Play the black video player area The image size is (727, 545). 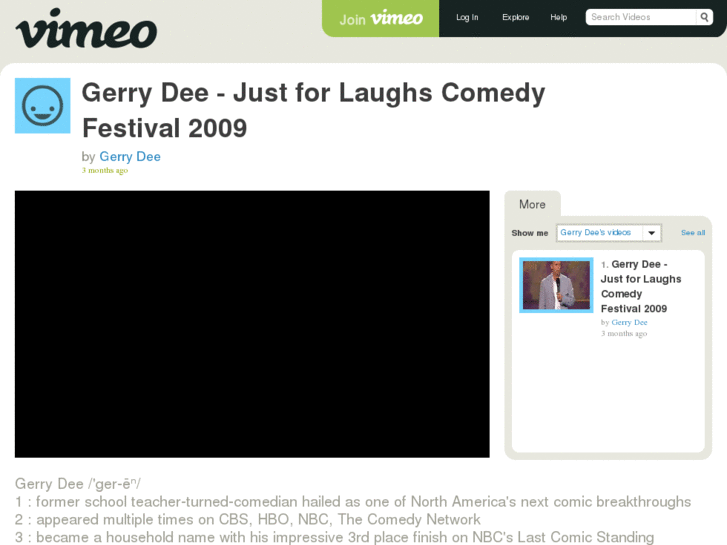[x=252, y=324]
